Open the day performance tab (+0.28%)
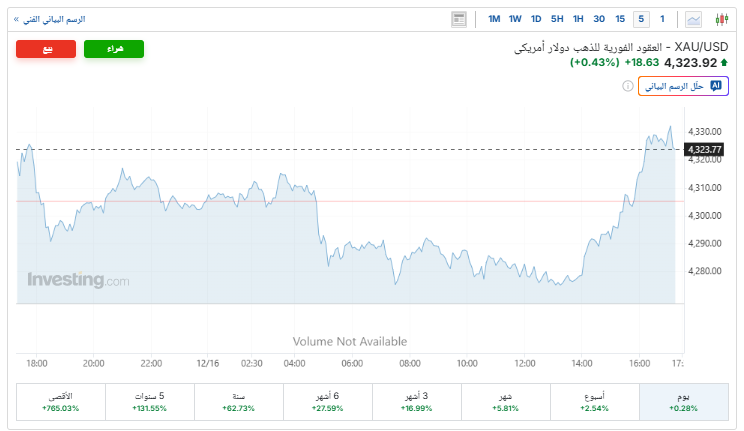744x431 pixels. (683, 402)
